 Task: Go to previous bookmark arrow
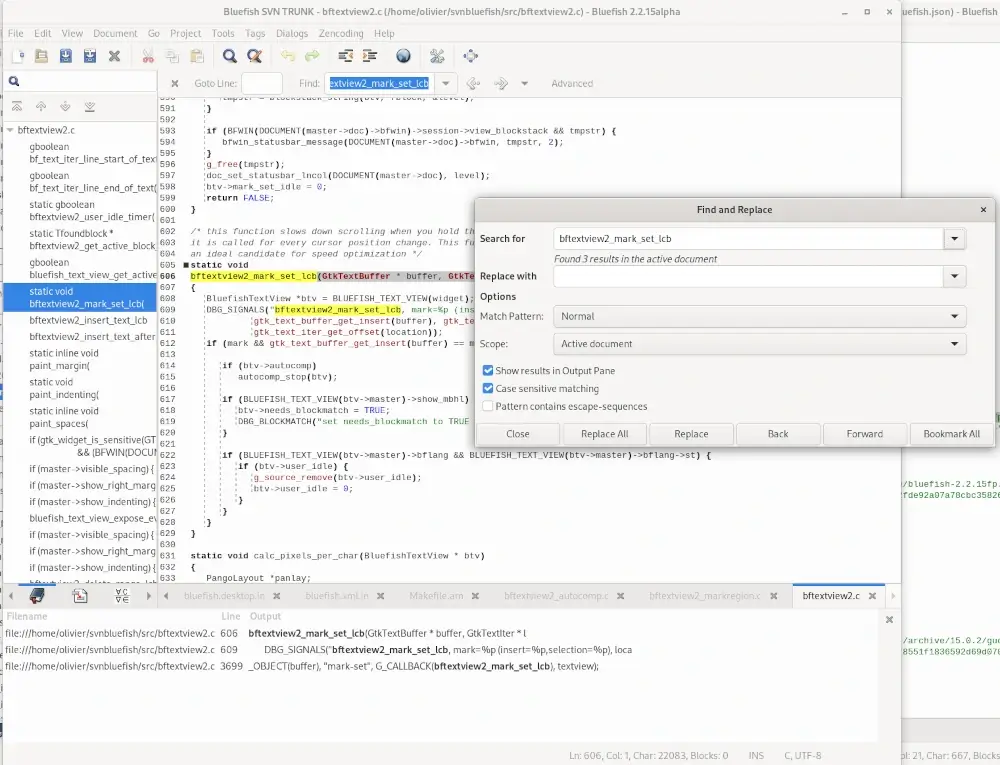tap(41, 106)
